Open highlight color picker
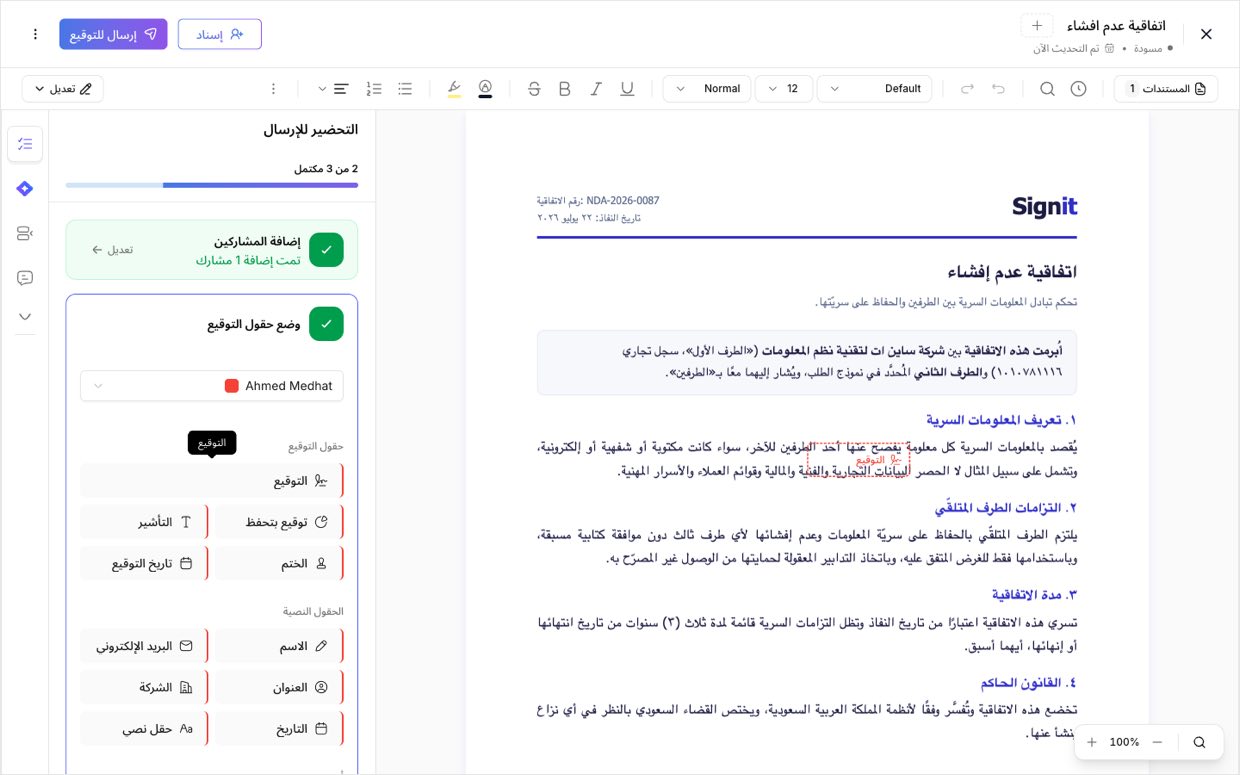The width and height of the screenshot is (1240, 775). (x=454, y=88)
